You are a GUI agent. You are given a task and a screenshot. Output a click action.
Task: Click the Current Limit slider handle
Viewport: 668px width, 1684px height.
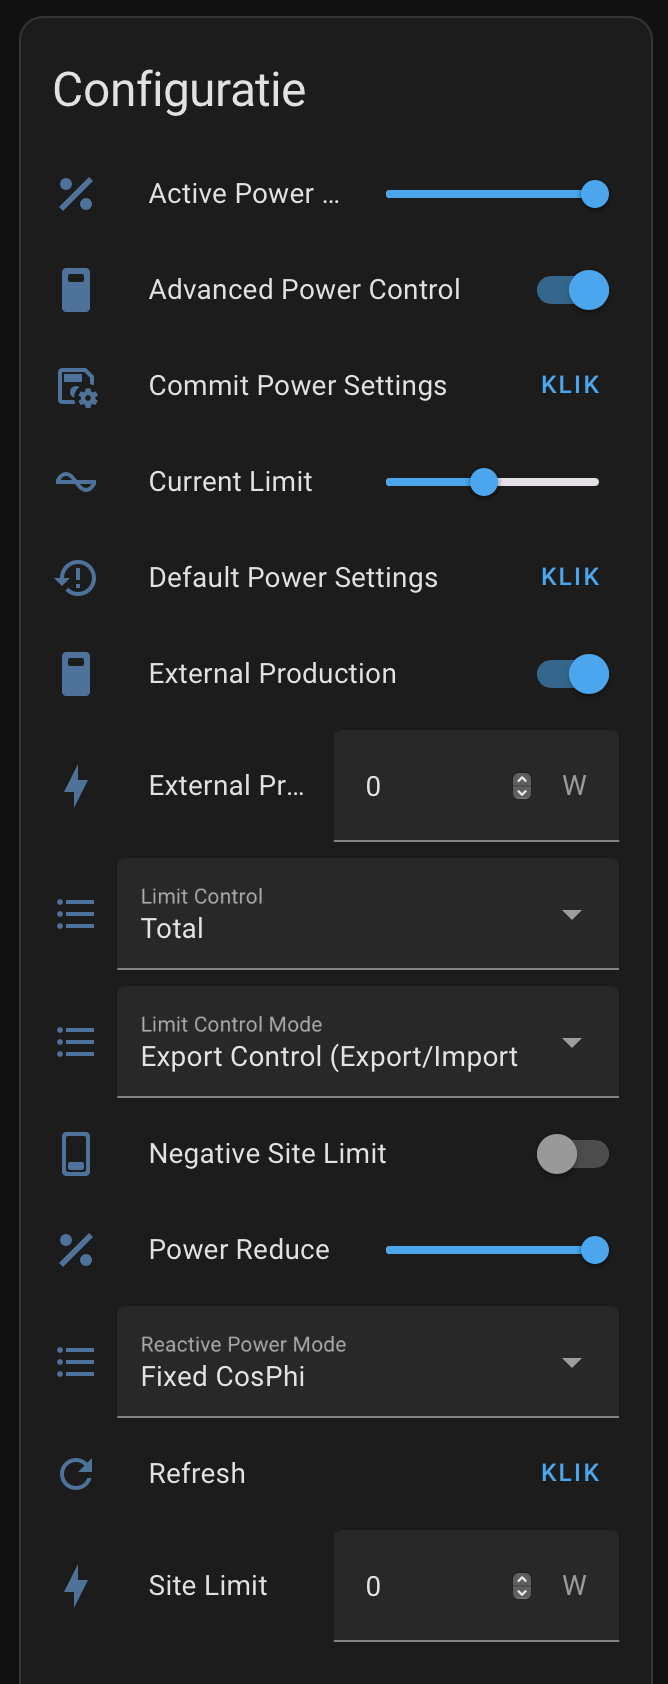(484, 482)
